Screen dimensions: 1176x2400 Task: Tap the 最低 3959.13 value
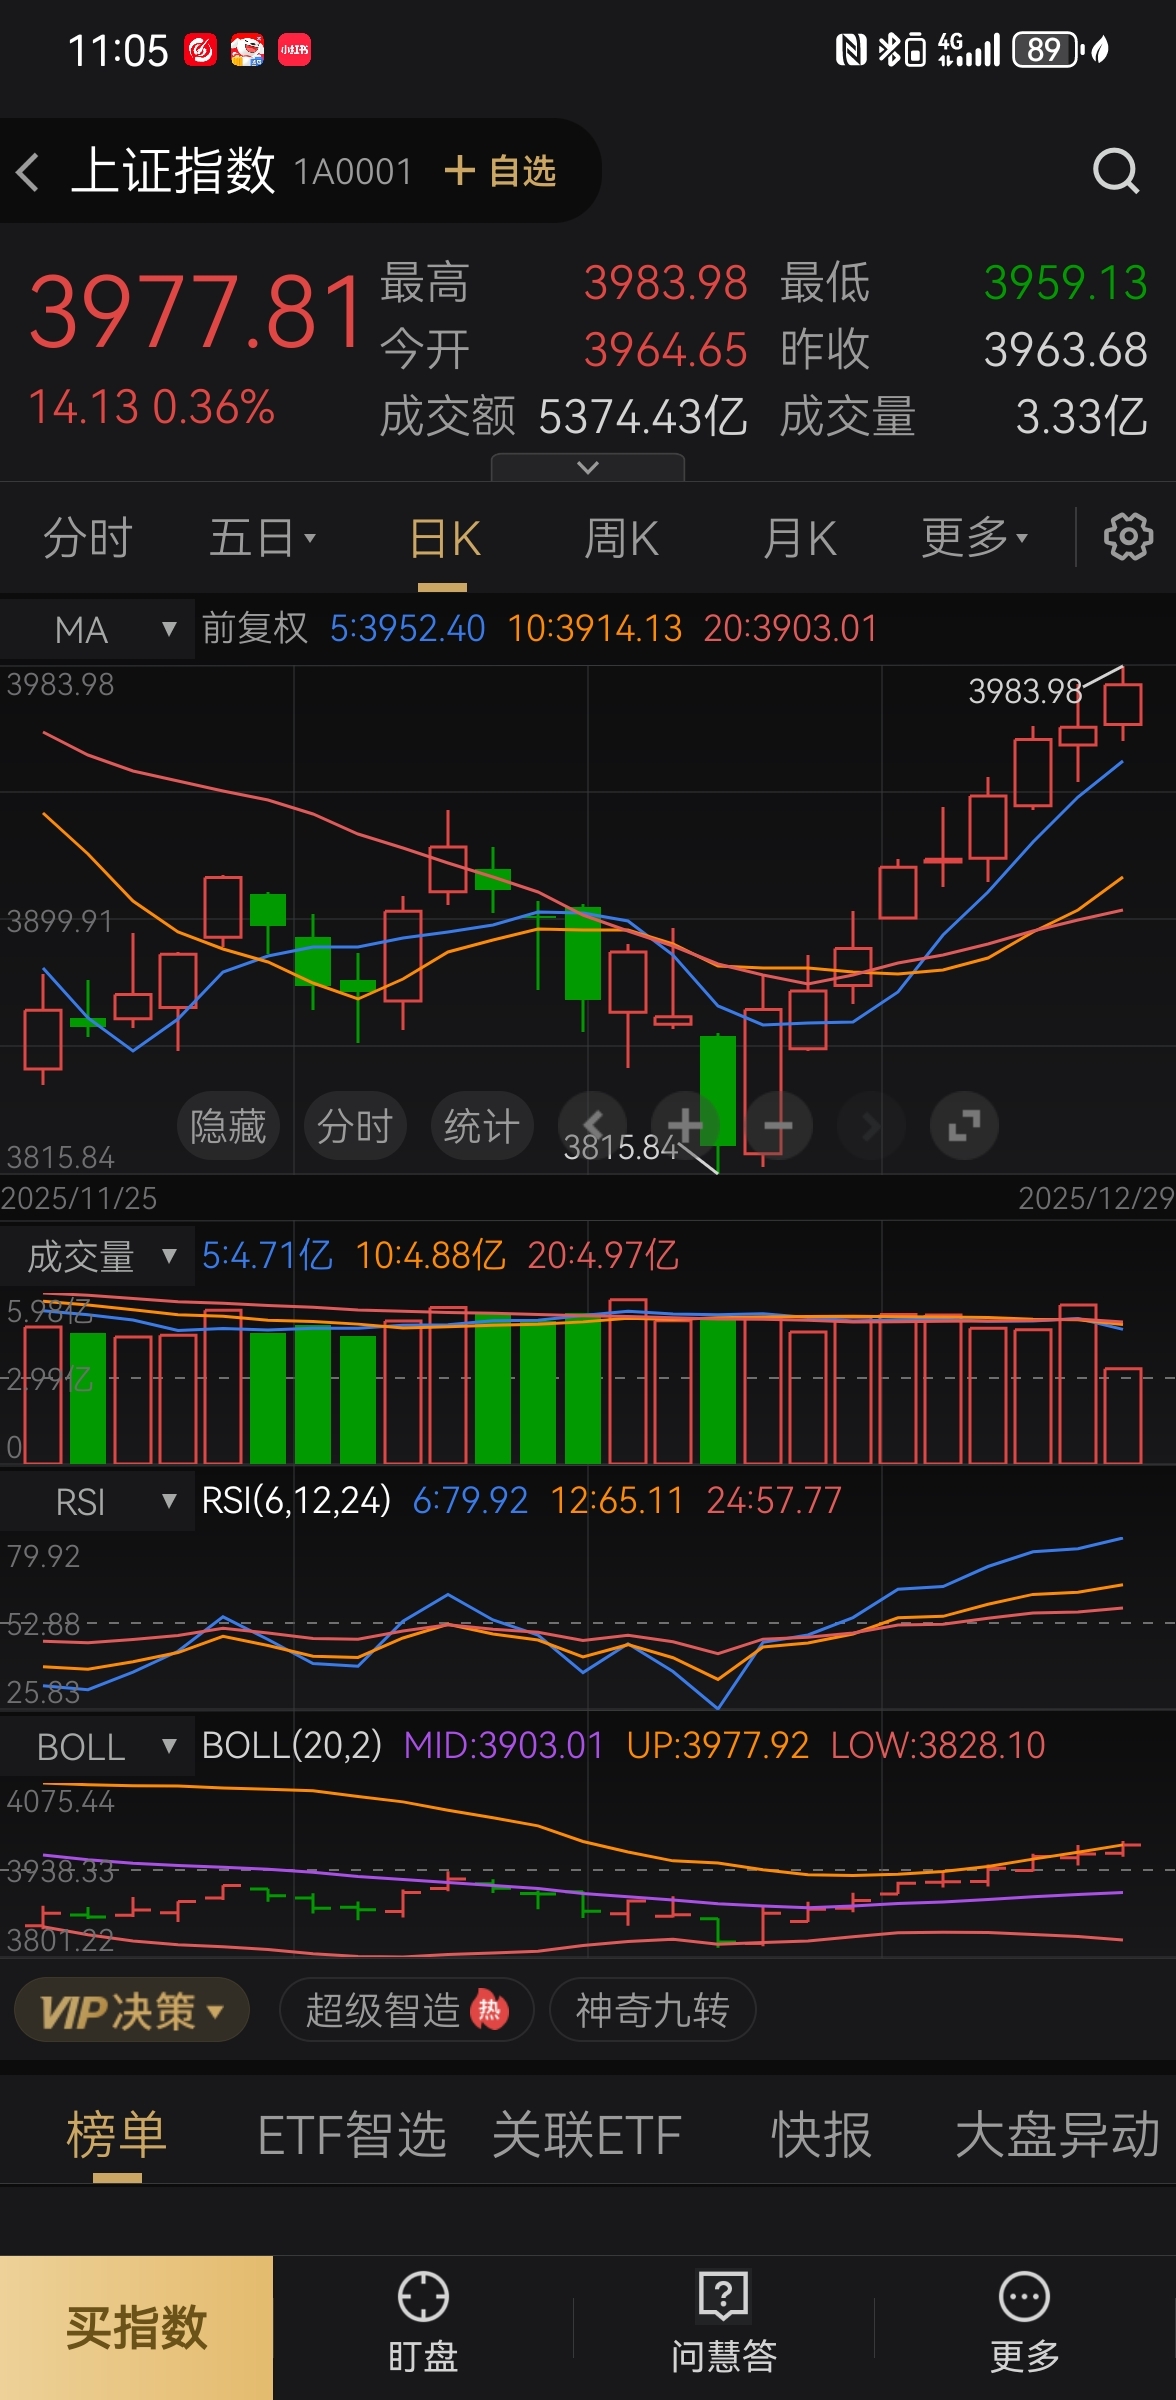[x=1065, y=283]
